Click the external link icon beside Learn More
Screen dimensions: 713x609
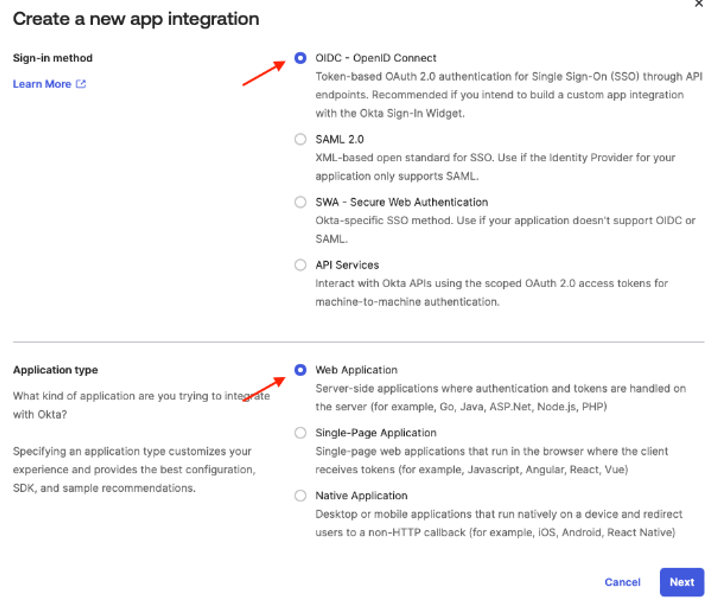[x=81, y=84]
